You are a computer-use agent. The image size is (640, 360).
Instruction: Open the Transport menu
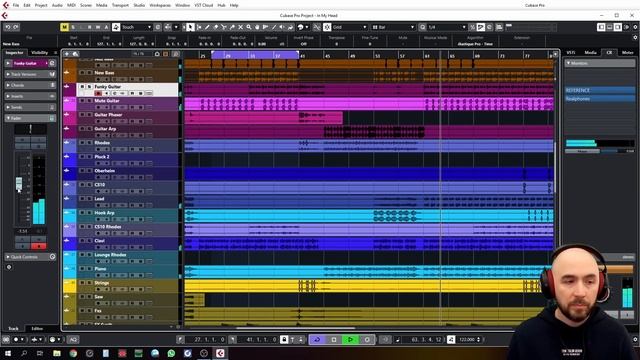click(x=120, y=5)
